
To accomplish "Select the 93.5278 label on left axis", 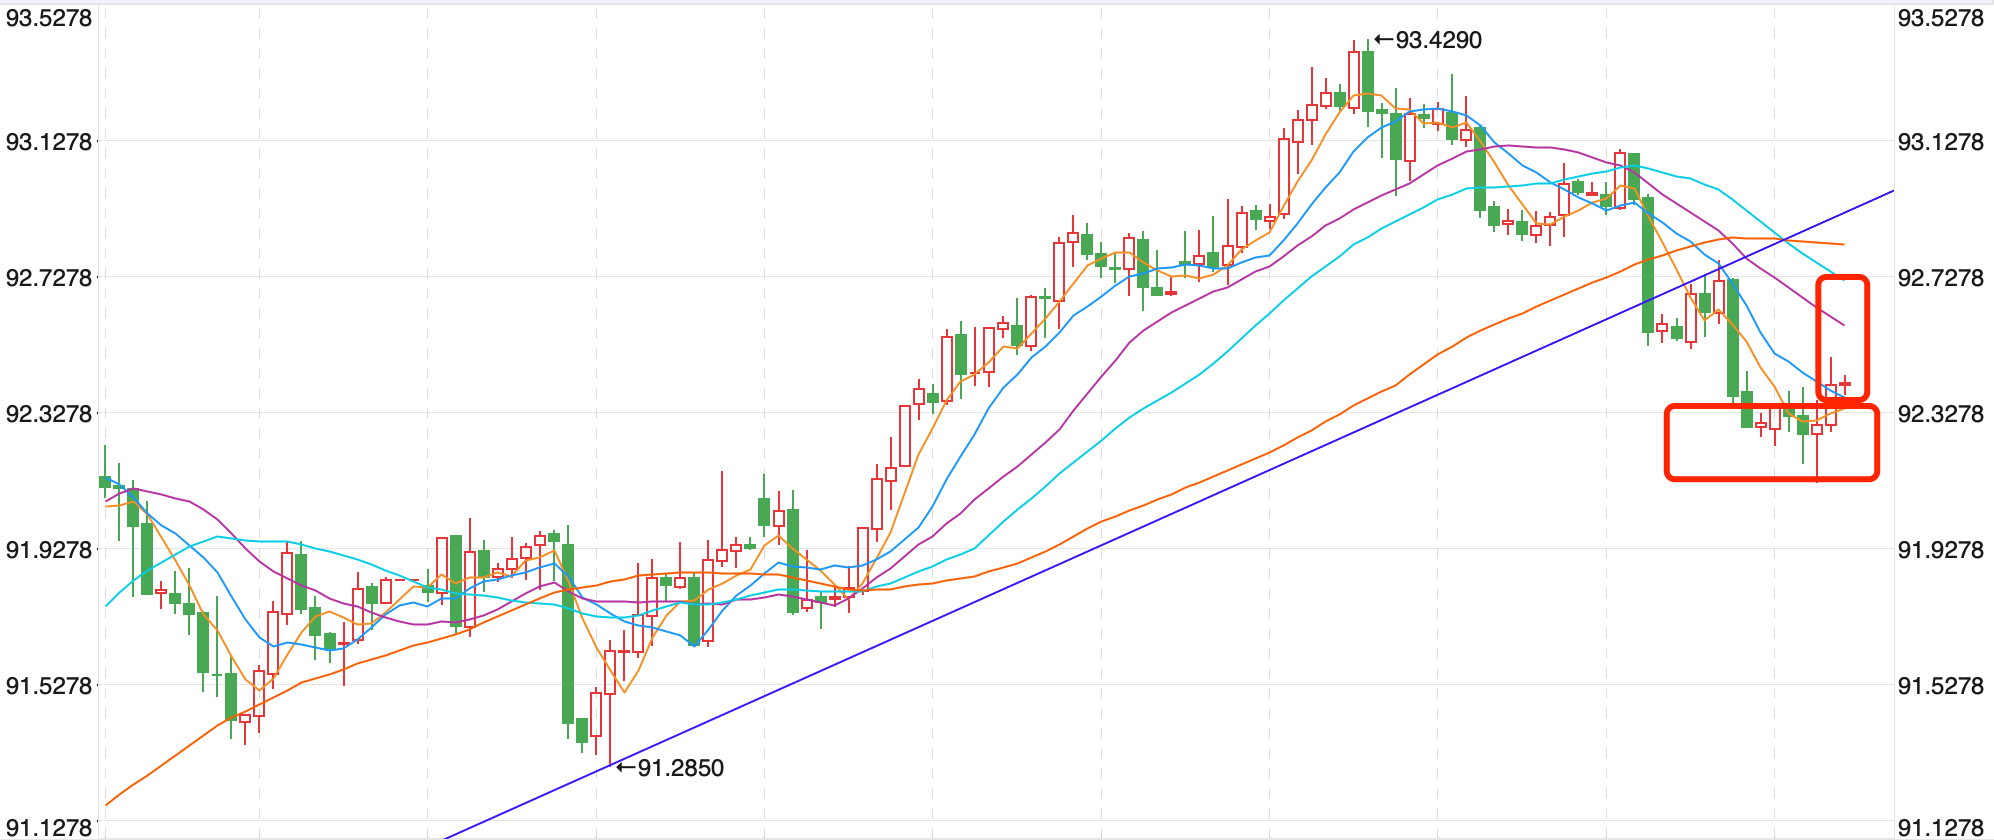I will (x=49, y=18).
